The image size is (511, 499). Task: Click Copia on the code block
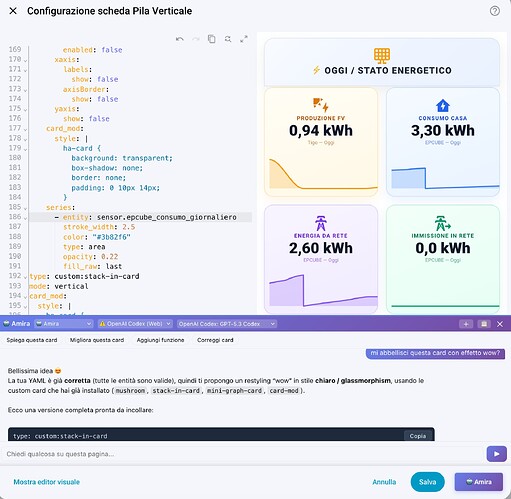click(x=418, y=436)
